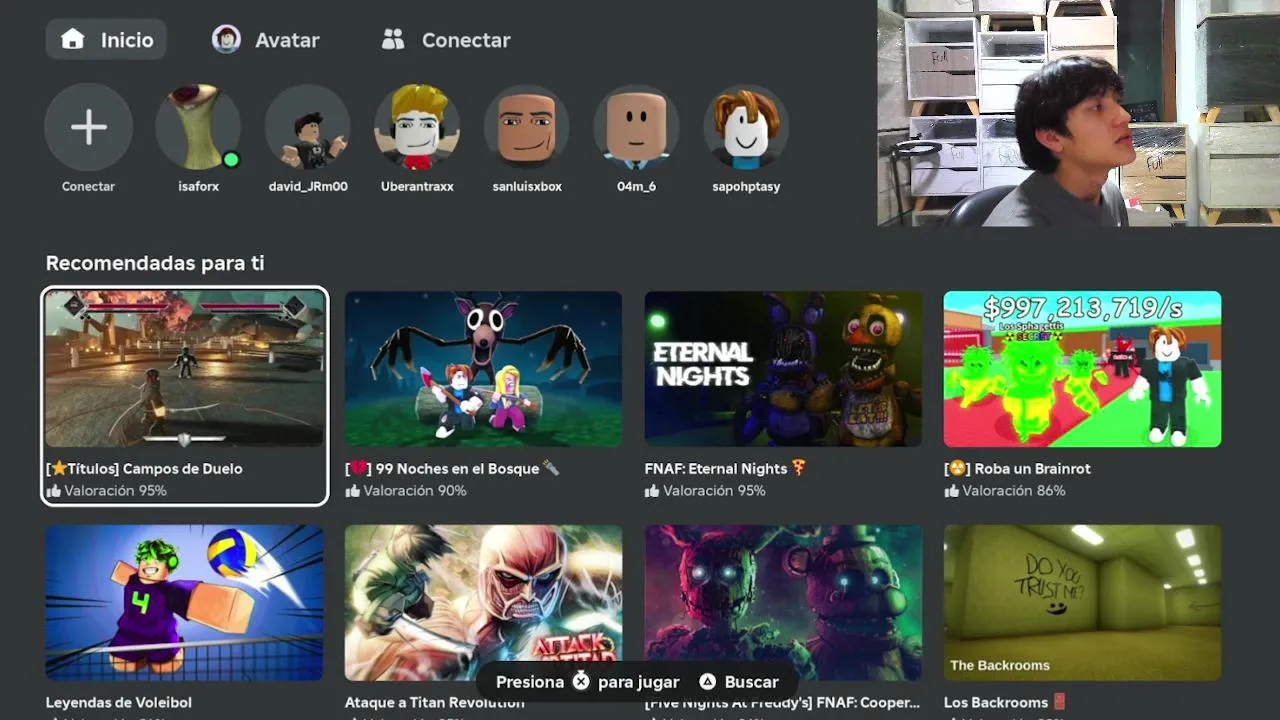1280x720 pixels.
Task: Click the thumbs-up icon on Roba un Brainrot
Action: tap(951, 491)
